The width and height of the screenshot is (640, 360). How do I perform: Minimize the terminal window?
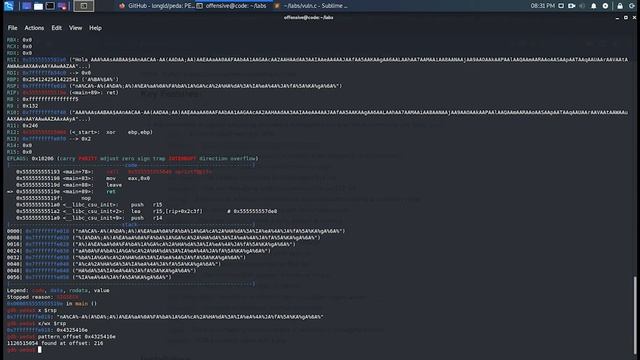(617, 18)
